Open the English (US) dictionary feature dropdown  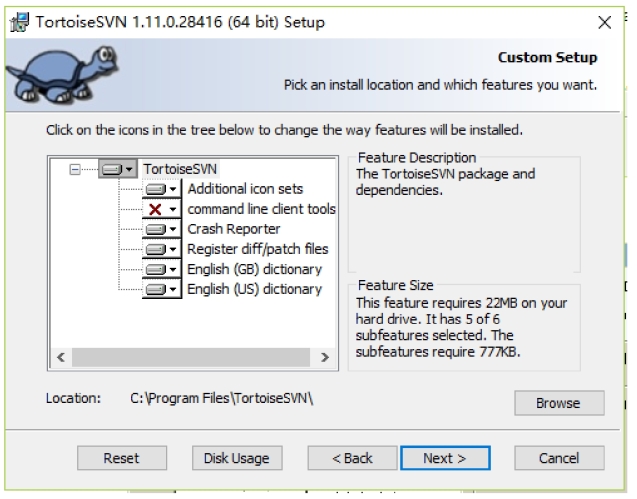[x=161, y=289]
